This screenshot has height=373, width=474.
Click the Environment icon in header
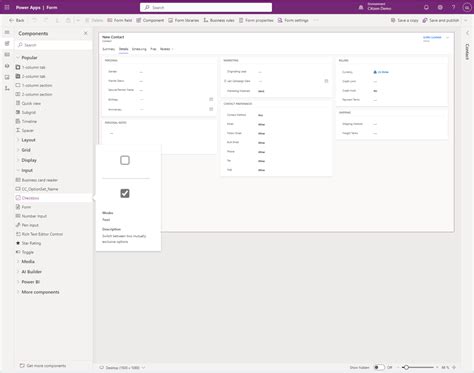(x=361, y=7)
